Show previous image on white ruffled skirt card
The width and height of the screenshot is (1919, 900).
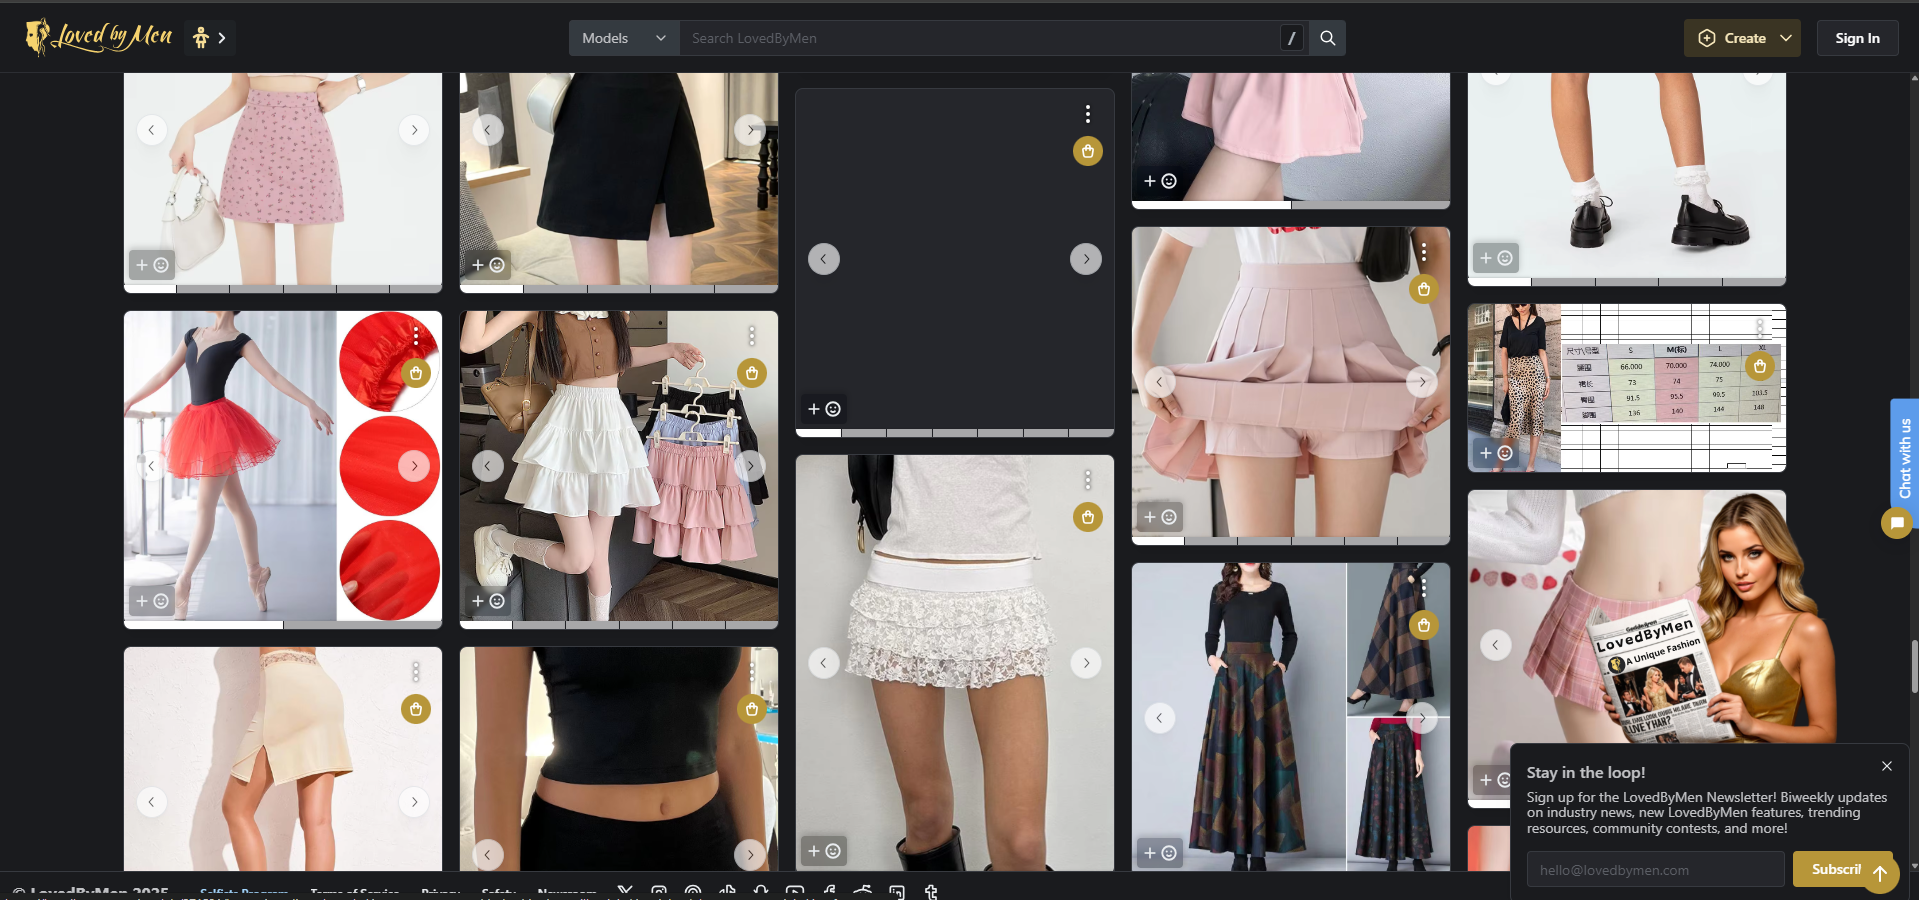tap(487, 466)
